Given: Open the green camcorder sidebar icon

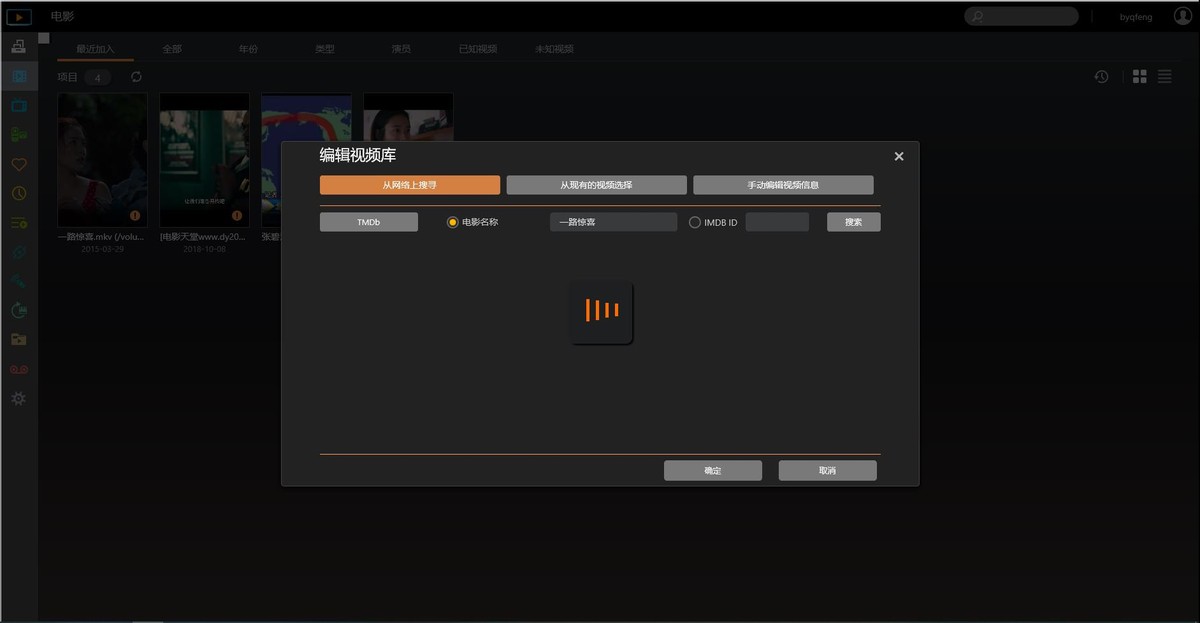Looking at the screenshot, I should point(19,134).
